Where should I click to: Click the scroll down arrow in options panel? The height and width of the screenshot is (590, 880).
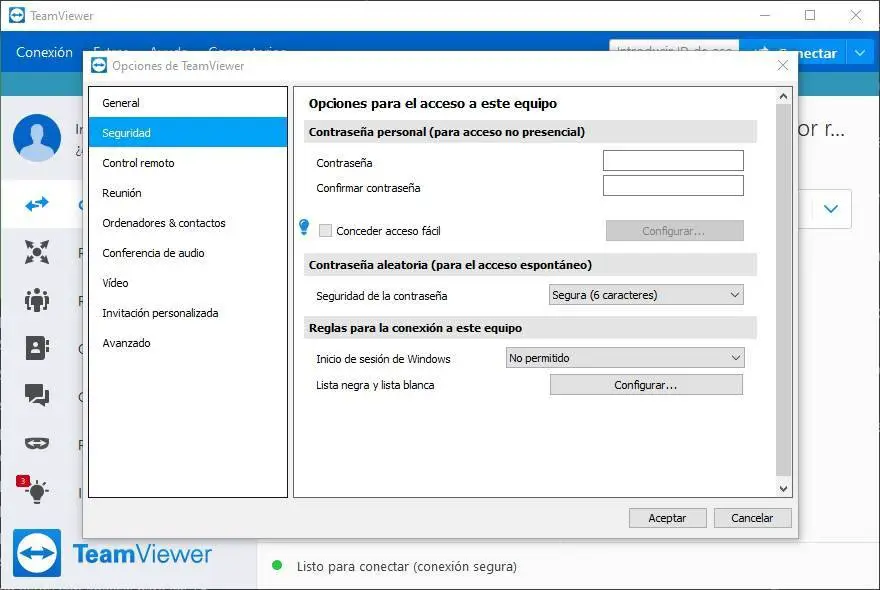click(x=783, y=489)
